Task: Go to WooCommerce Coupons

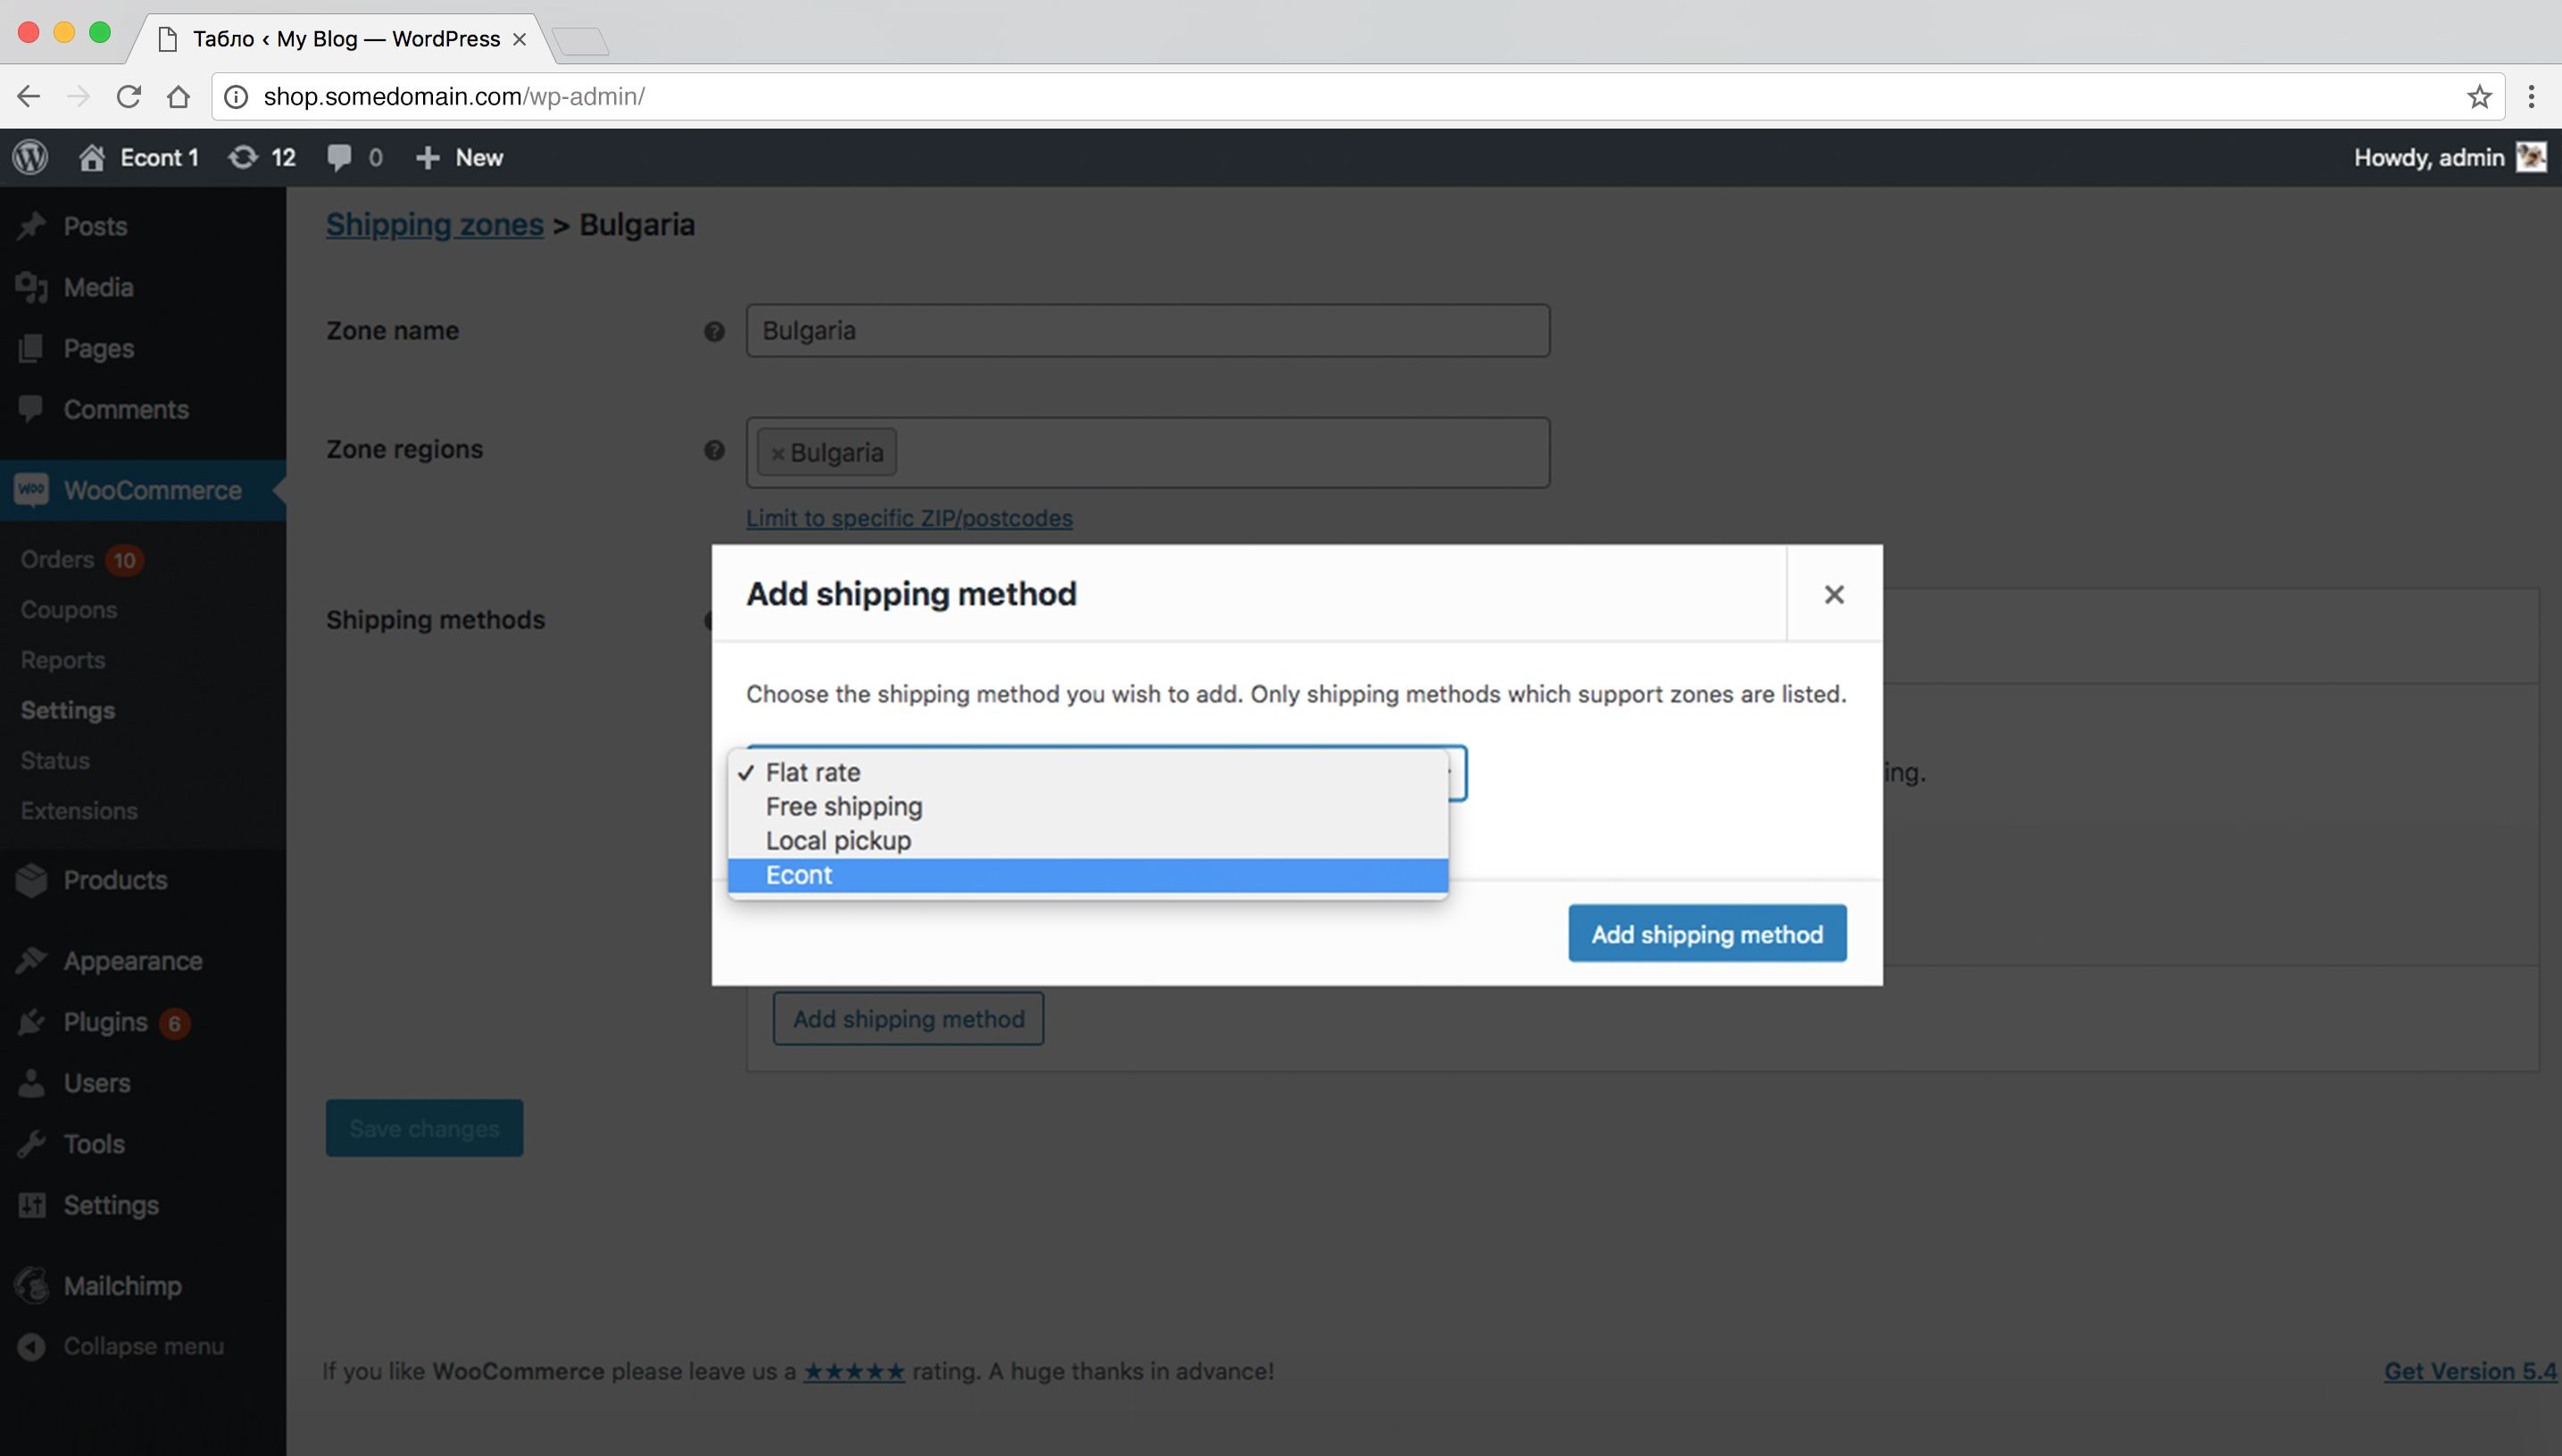Action: pos(69,609)
